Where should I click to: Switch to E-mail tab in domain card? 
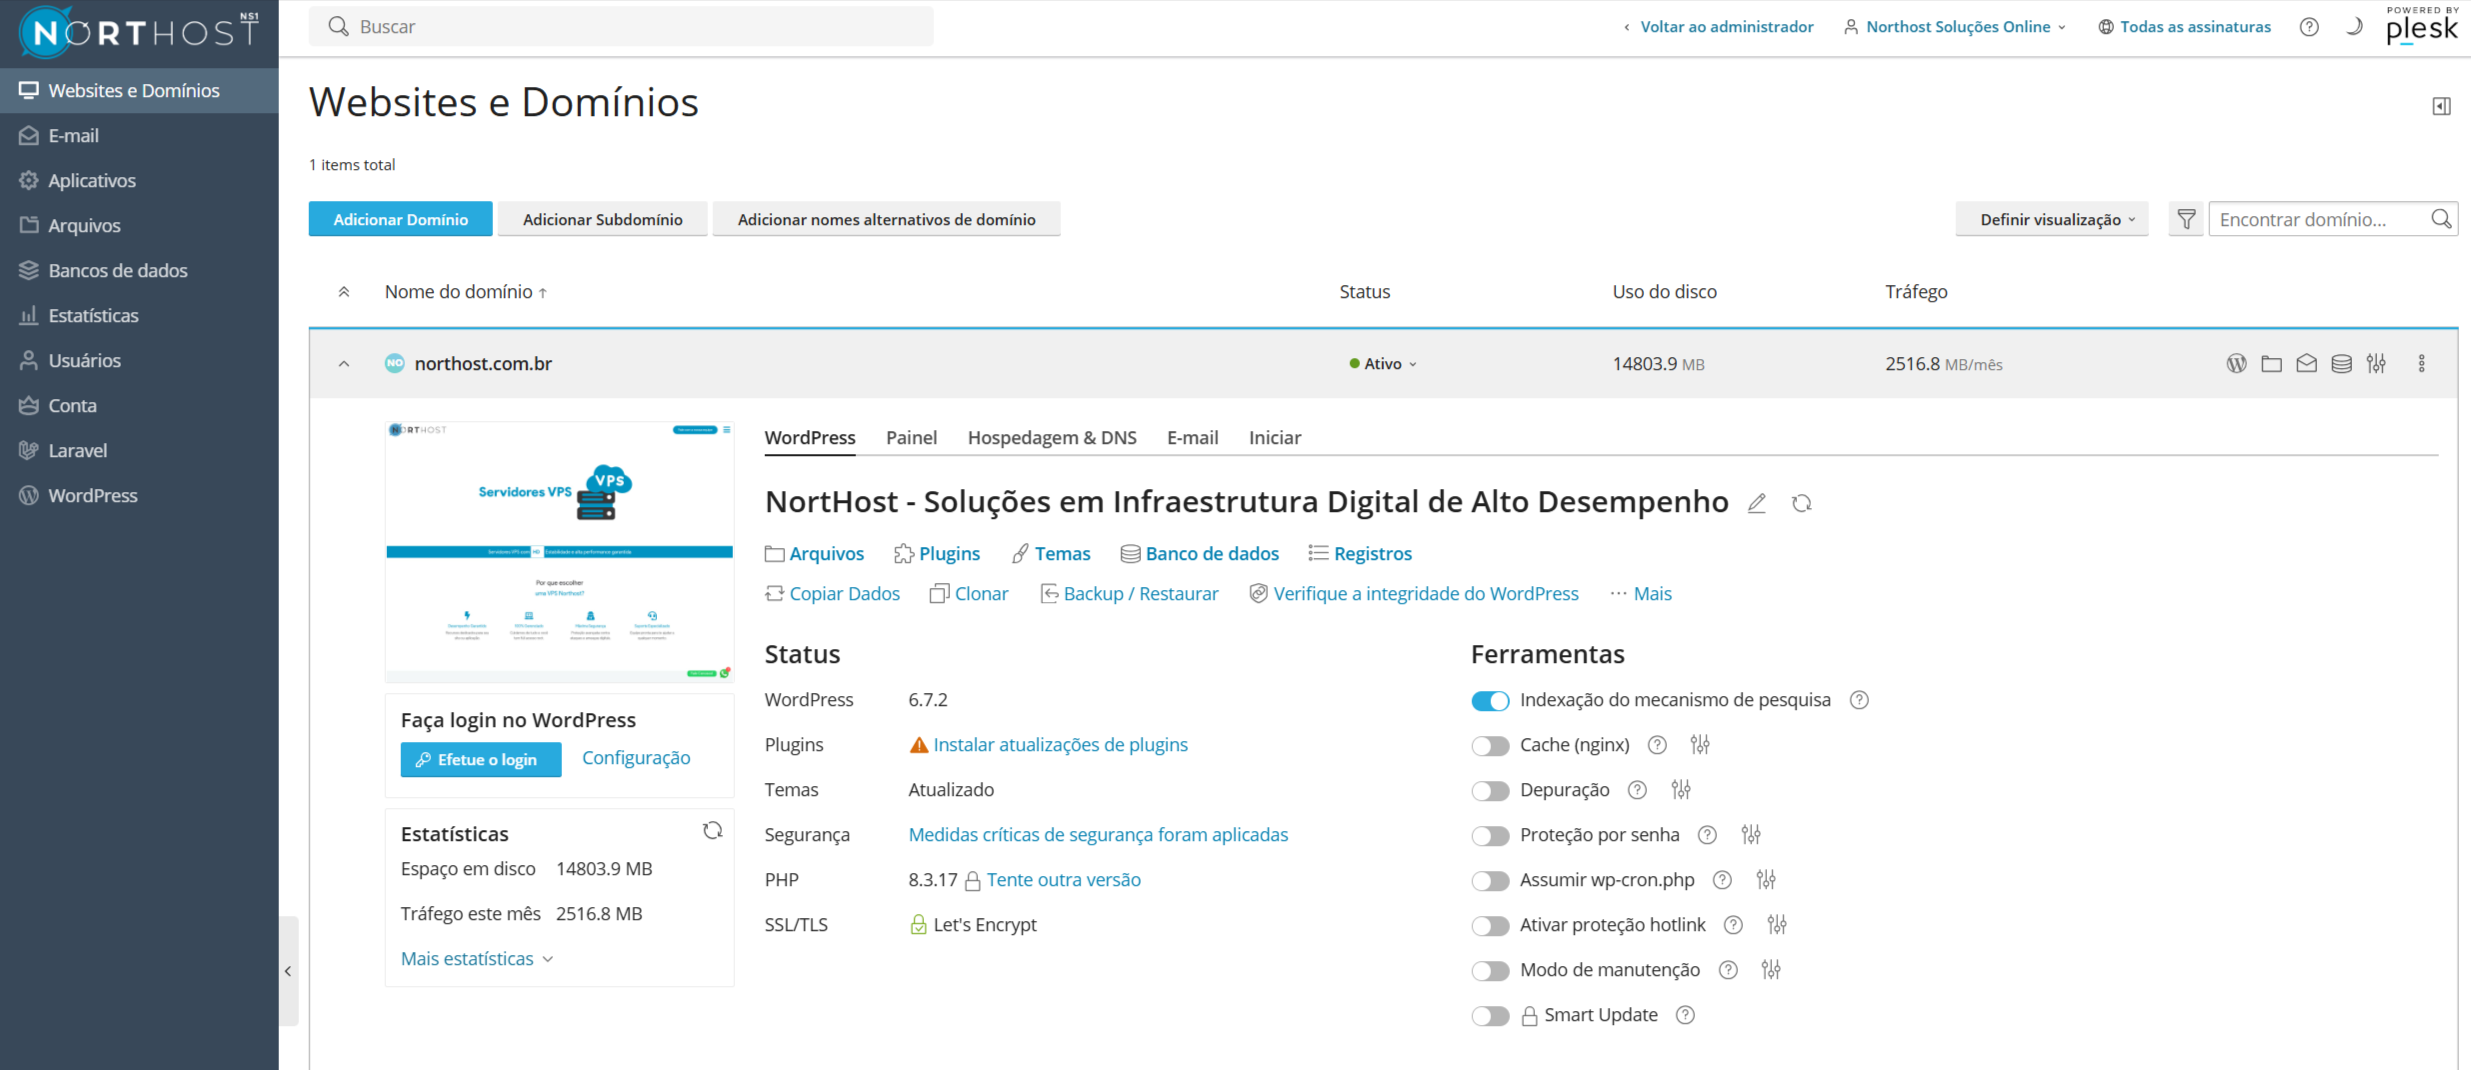(1192, 438)
